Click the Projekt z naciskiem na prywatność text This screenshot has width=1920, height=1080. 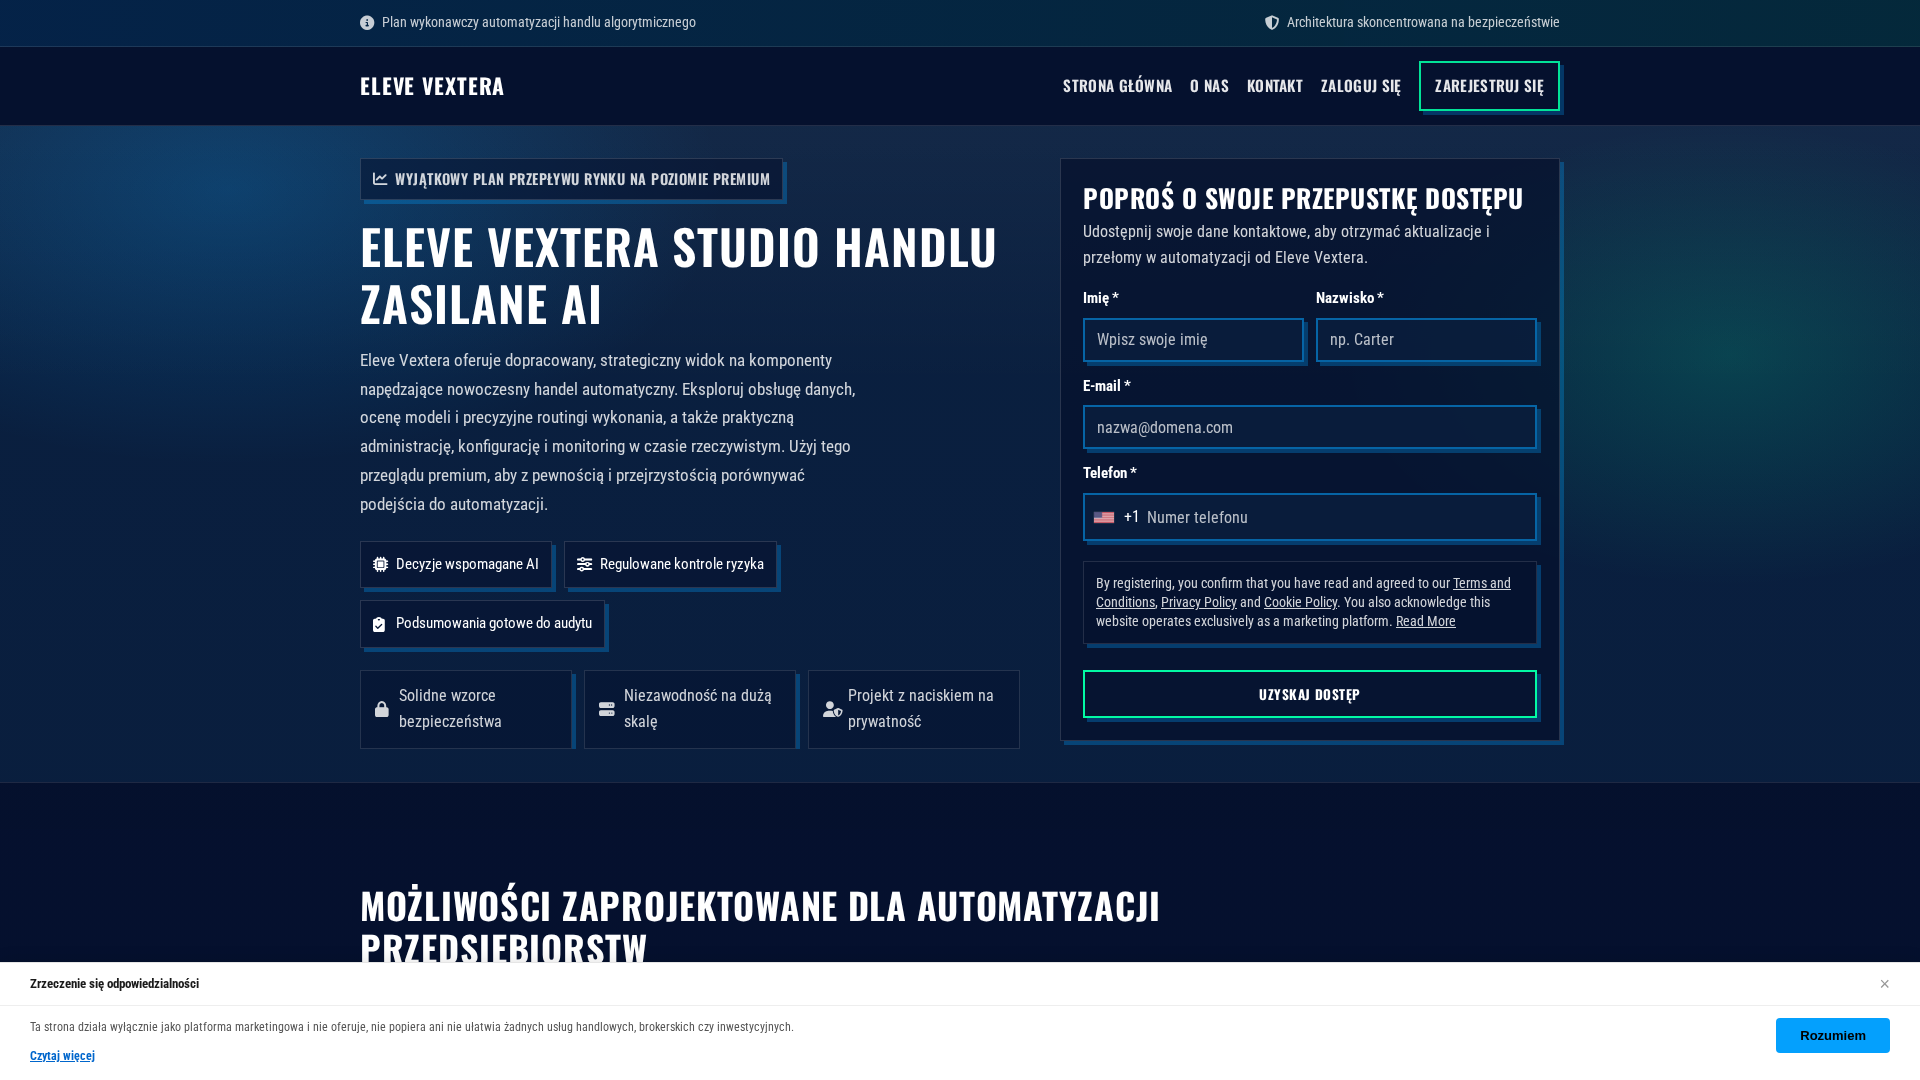coord(920,709)
